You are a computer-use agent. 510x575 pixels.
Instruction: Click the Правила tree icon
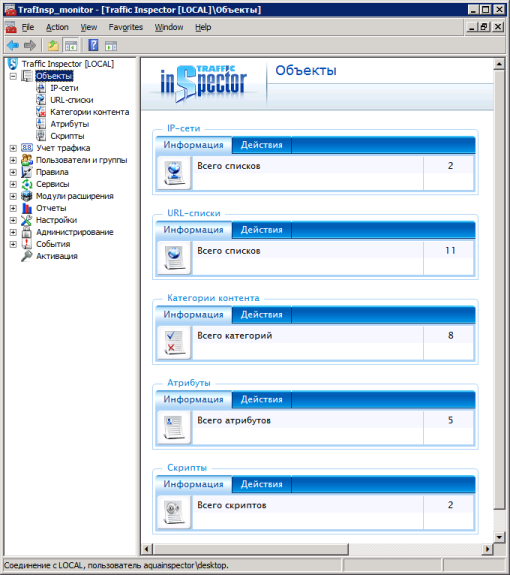pyautogui.click(x=27, y=172)
